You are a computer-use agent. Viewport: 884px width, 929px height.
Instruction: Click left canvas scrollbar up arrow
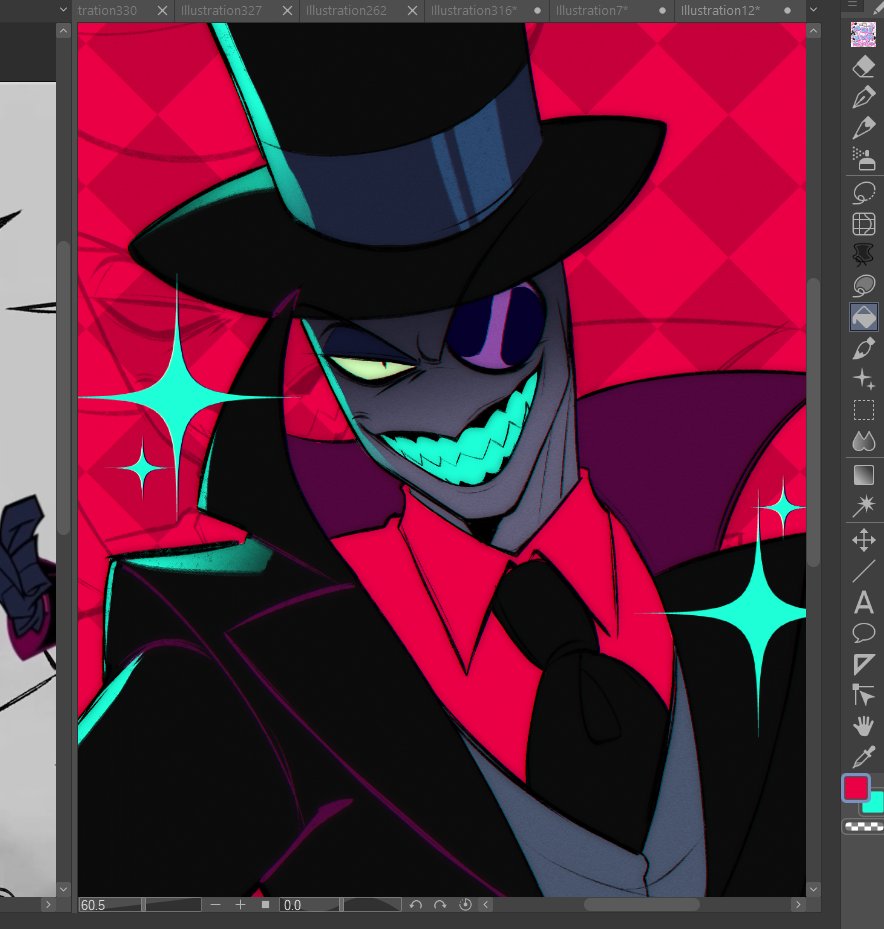63,31
